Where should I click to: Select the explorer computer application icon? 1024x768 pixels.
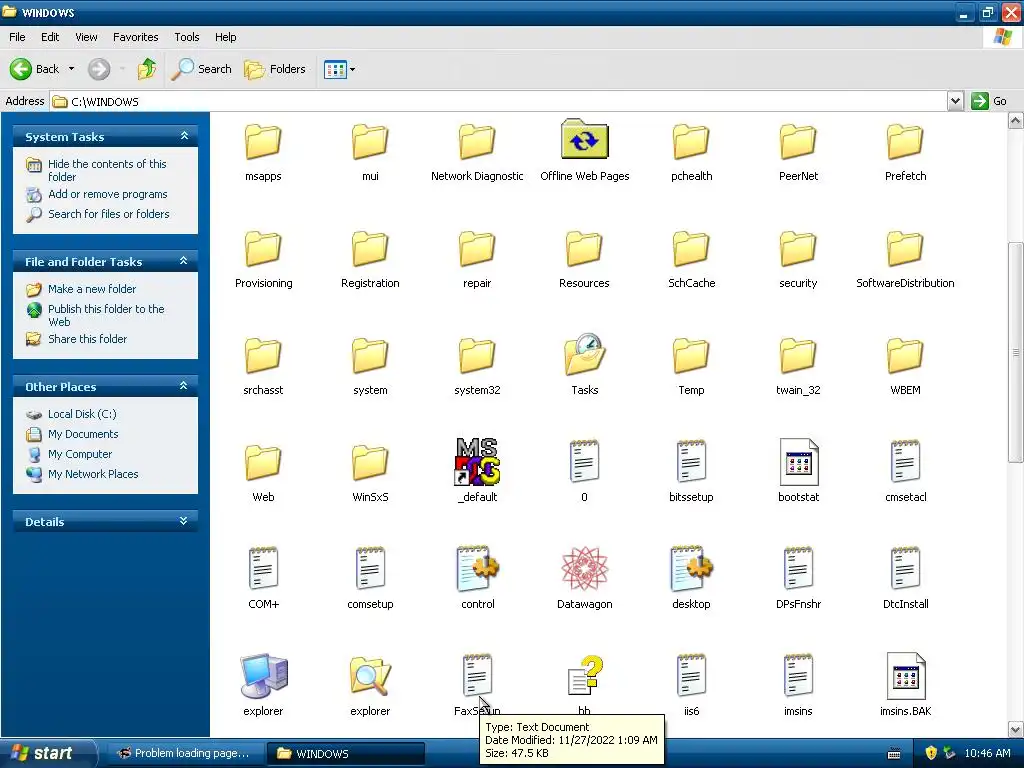pos(263,676)
